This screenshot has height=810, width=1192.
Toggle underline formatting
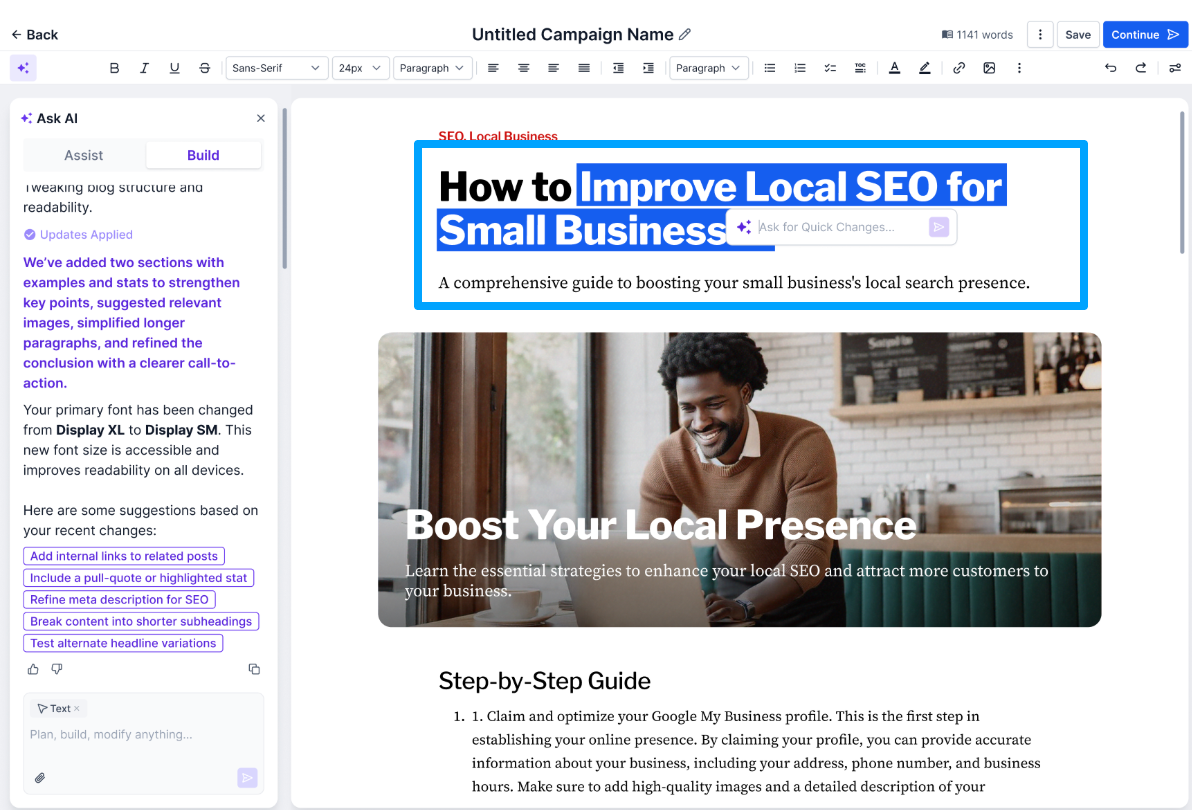point(175,68)
